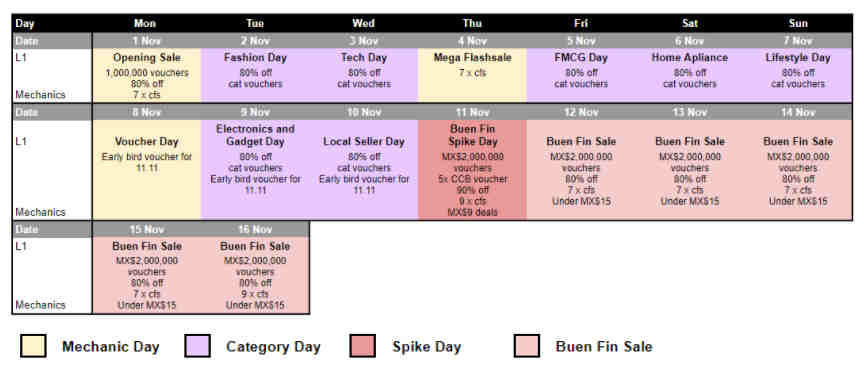Click the Thu column header

coord(472,23)
